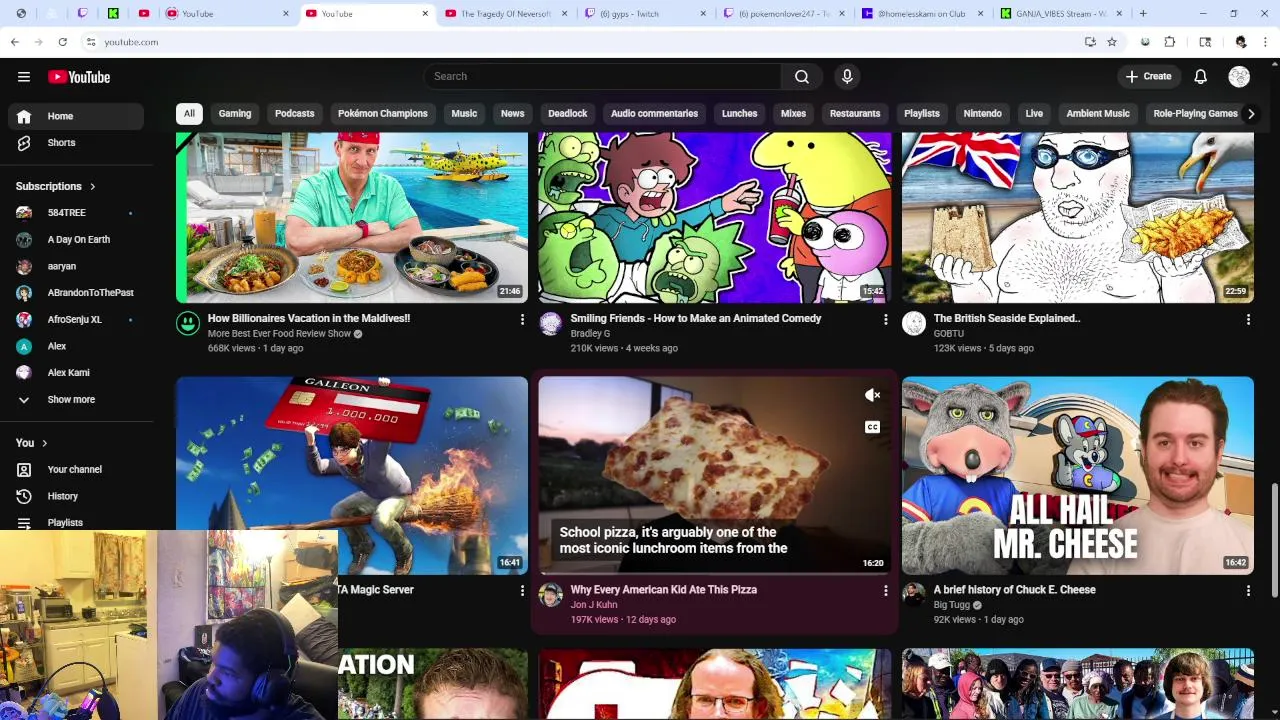The image size is (1280, 720).
Task: Click the youtube.com address bar
Action: tap(580, 42)
